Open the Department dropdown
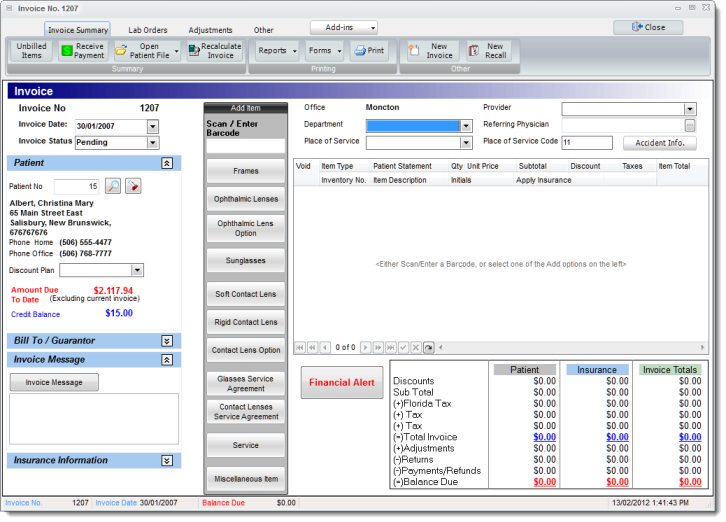Screen dimensions: 726x522 point(466,126)
